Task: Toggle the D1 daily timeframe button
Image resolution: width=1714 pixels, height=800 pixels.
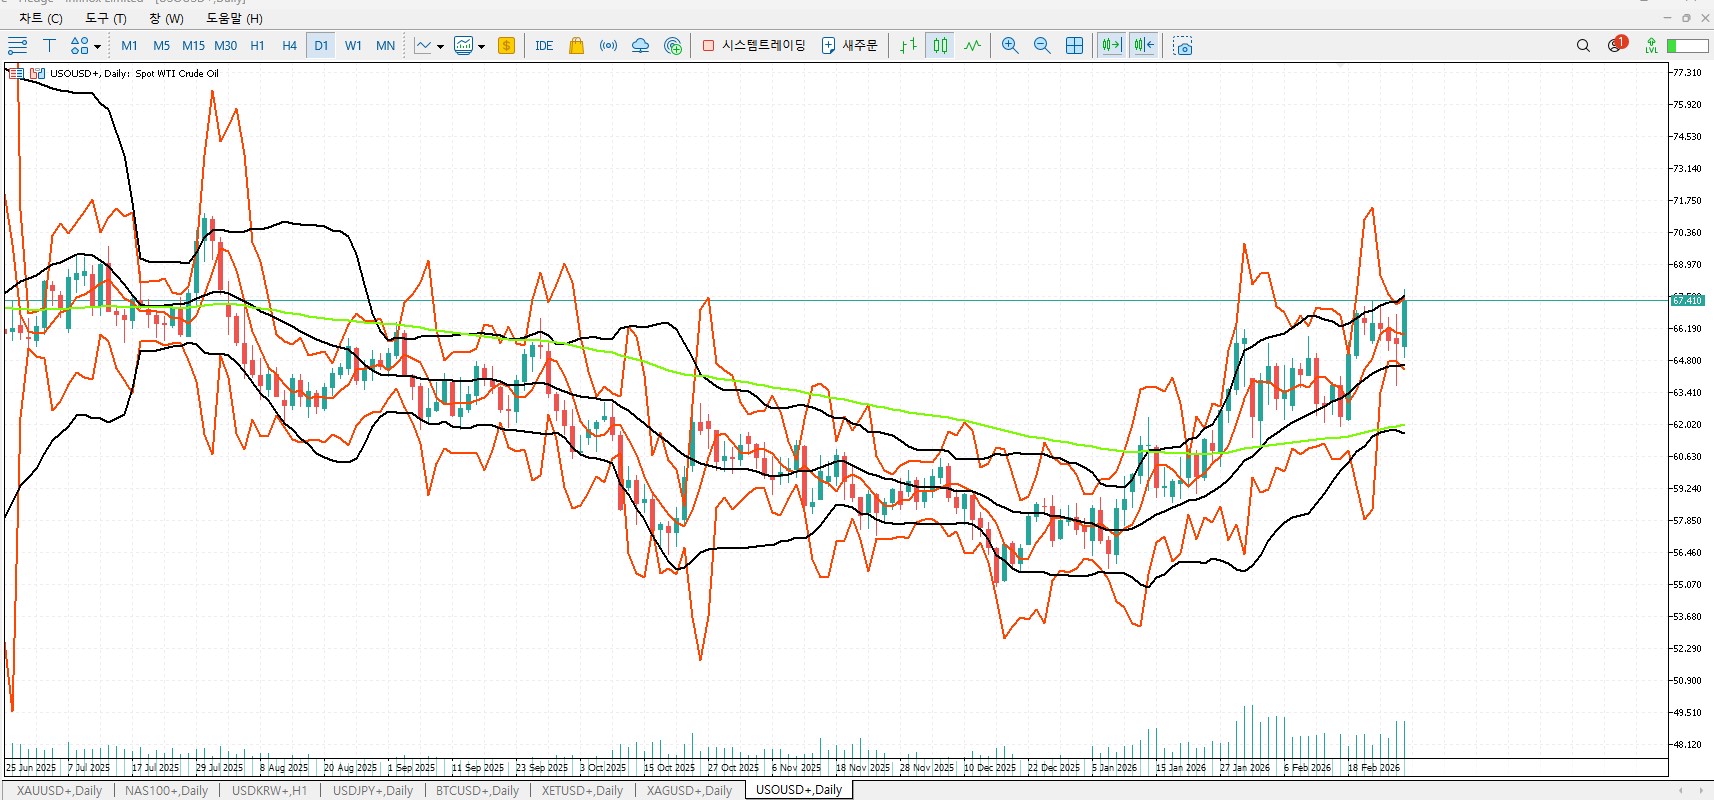Action: click(x=321, y=45)
